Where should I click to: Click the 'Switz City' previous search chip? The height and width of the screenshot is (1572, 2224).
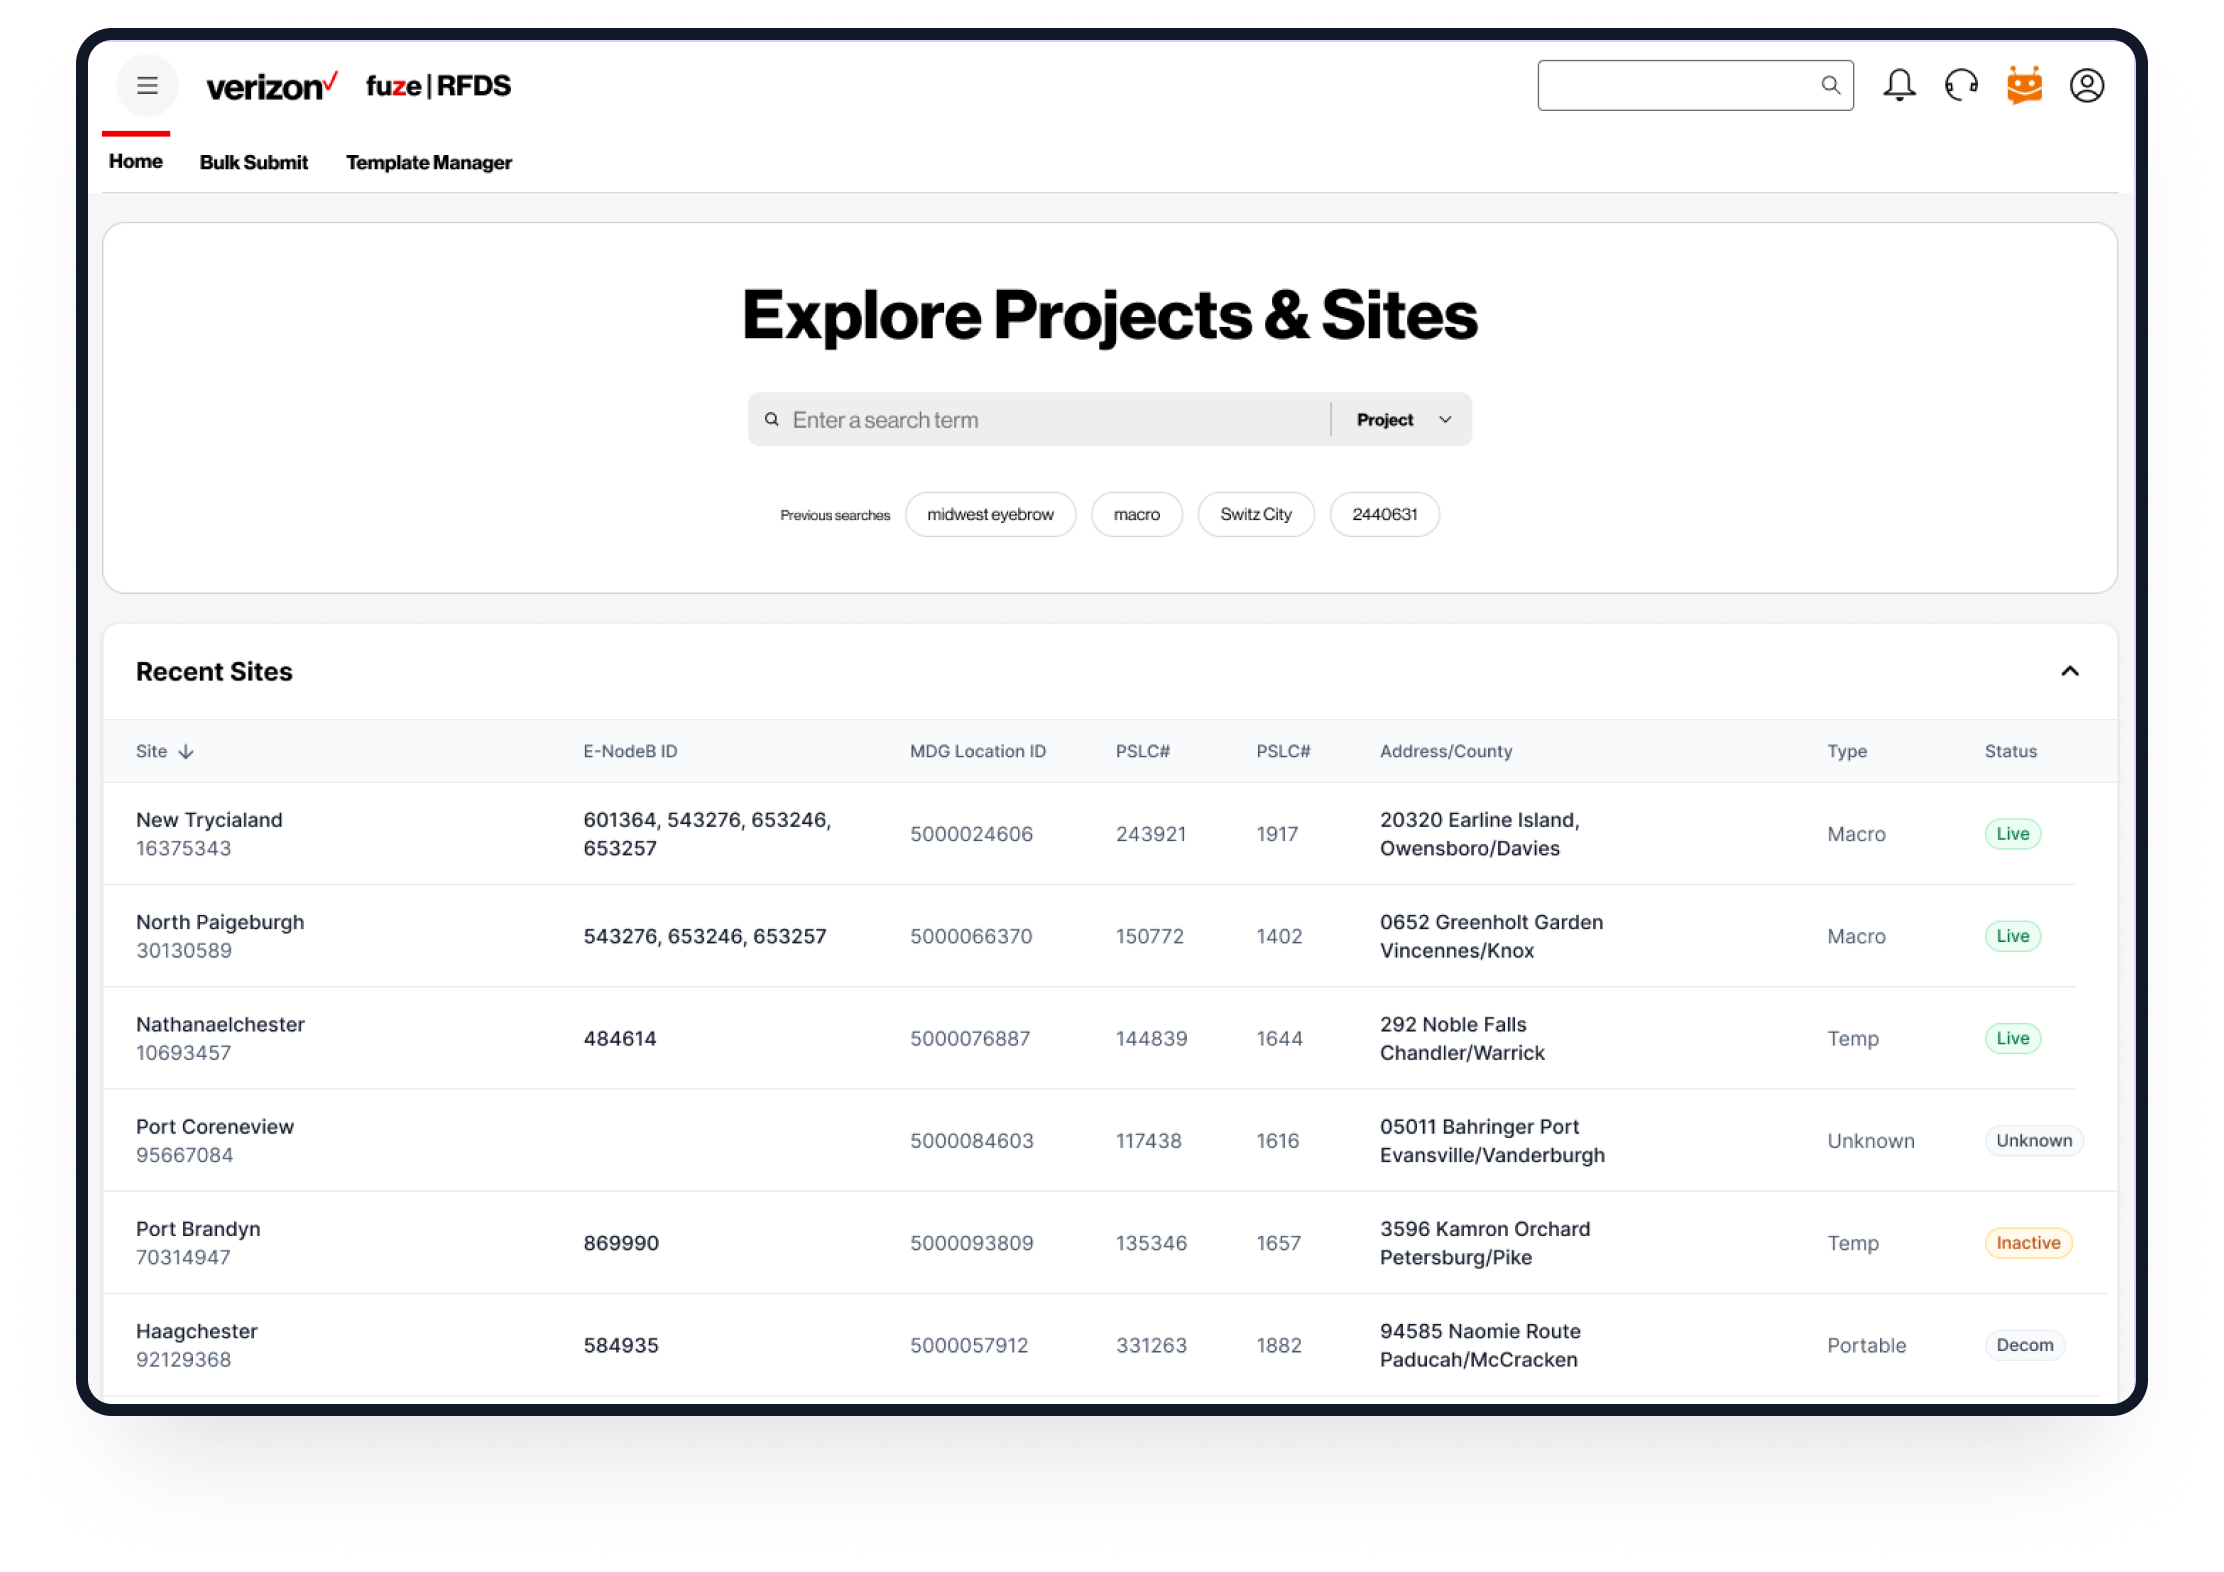[x=1255, y=515]
